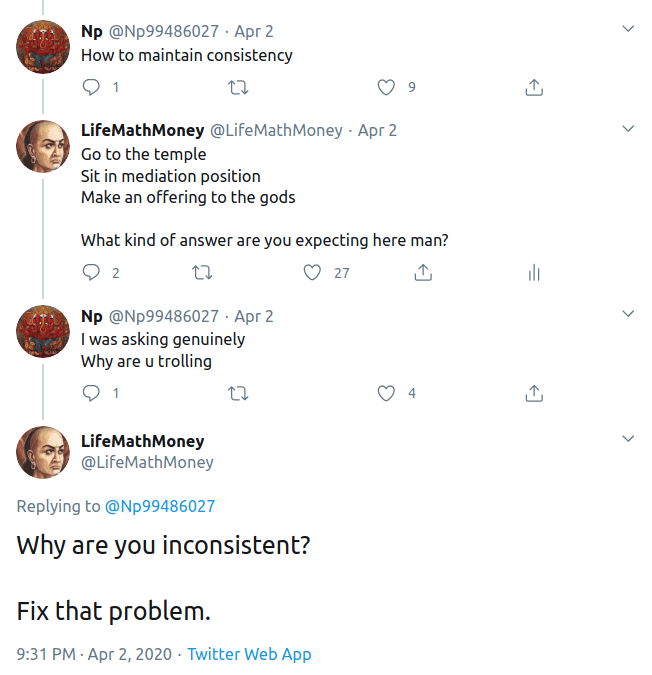Retweet the "I was asking genuinely" tweet
The image size is (652, 675).
[238, 394]
